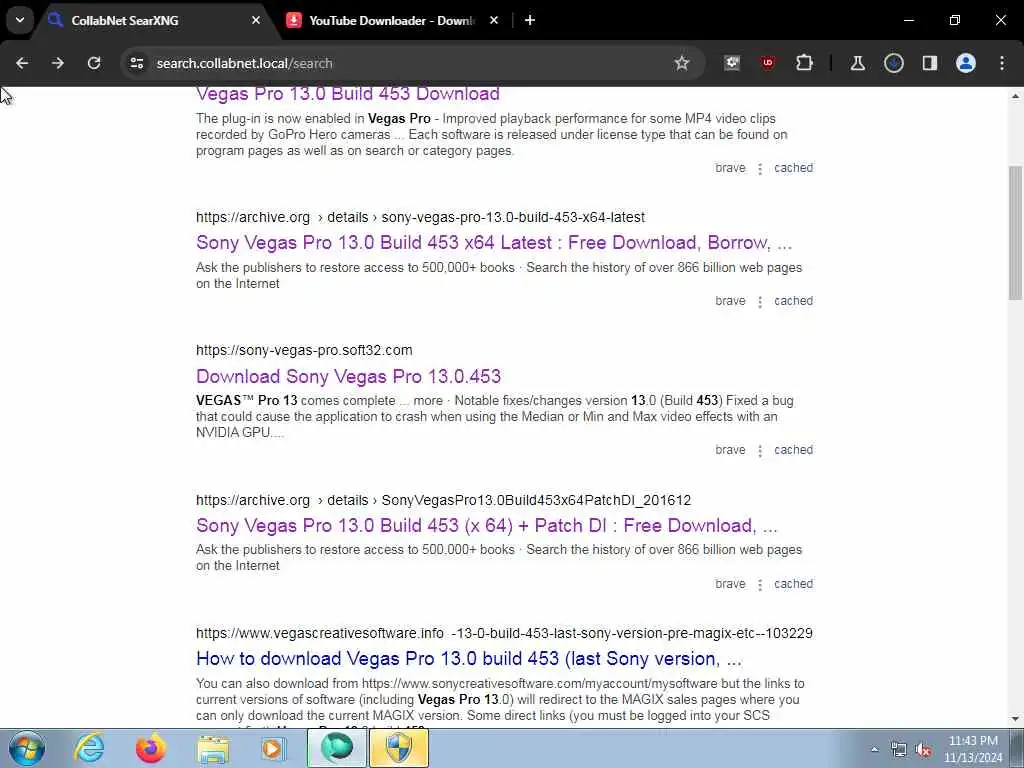Open the tab search dropdown arrow

[20, 20]
